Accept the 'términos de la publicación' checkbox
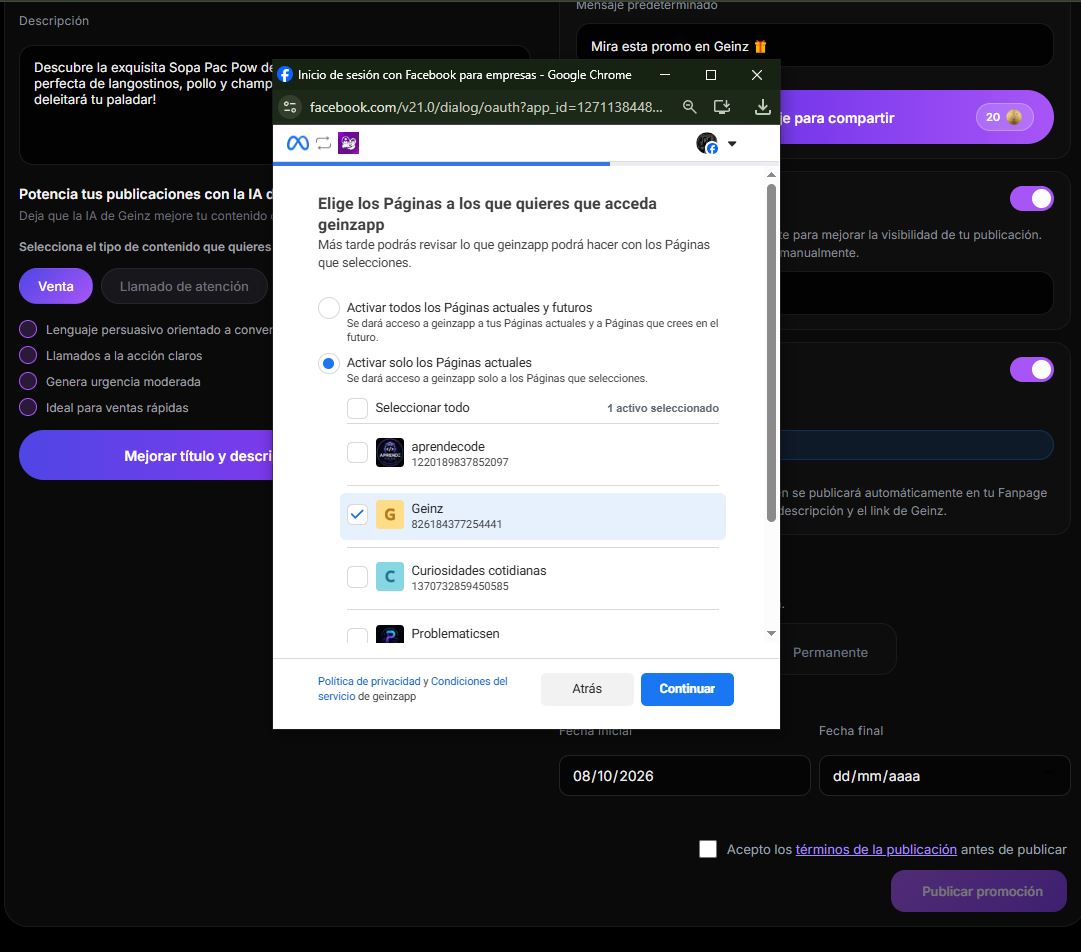This screenshot has width=1081, height=952. coord(708,849)
